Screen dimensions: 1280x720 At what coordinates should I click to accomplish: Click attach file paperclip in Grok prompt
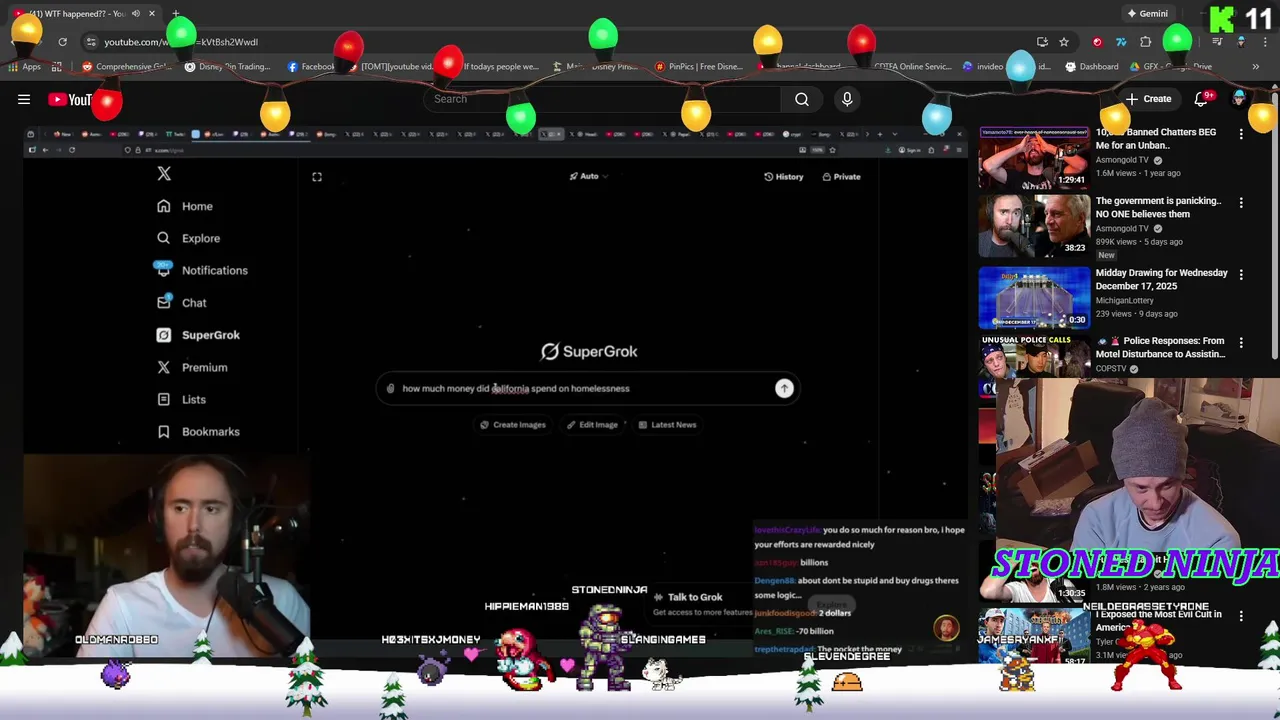[x=391, y=388]
